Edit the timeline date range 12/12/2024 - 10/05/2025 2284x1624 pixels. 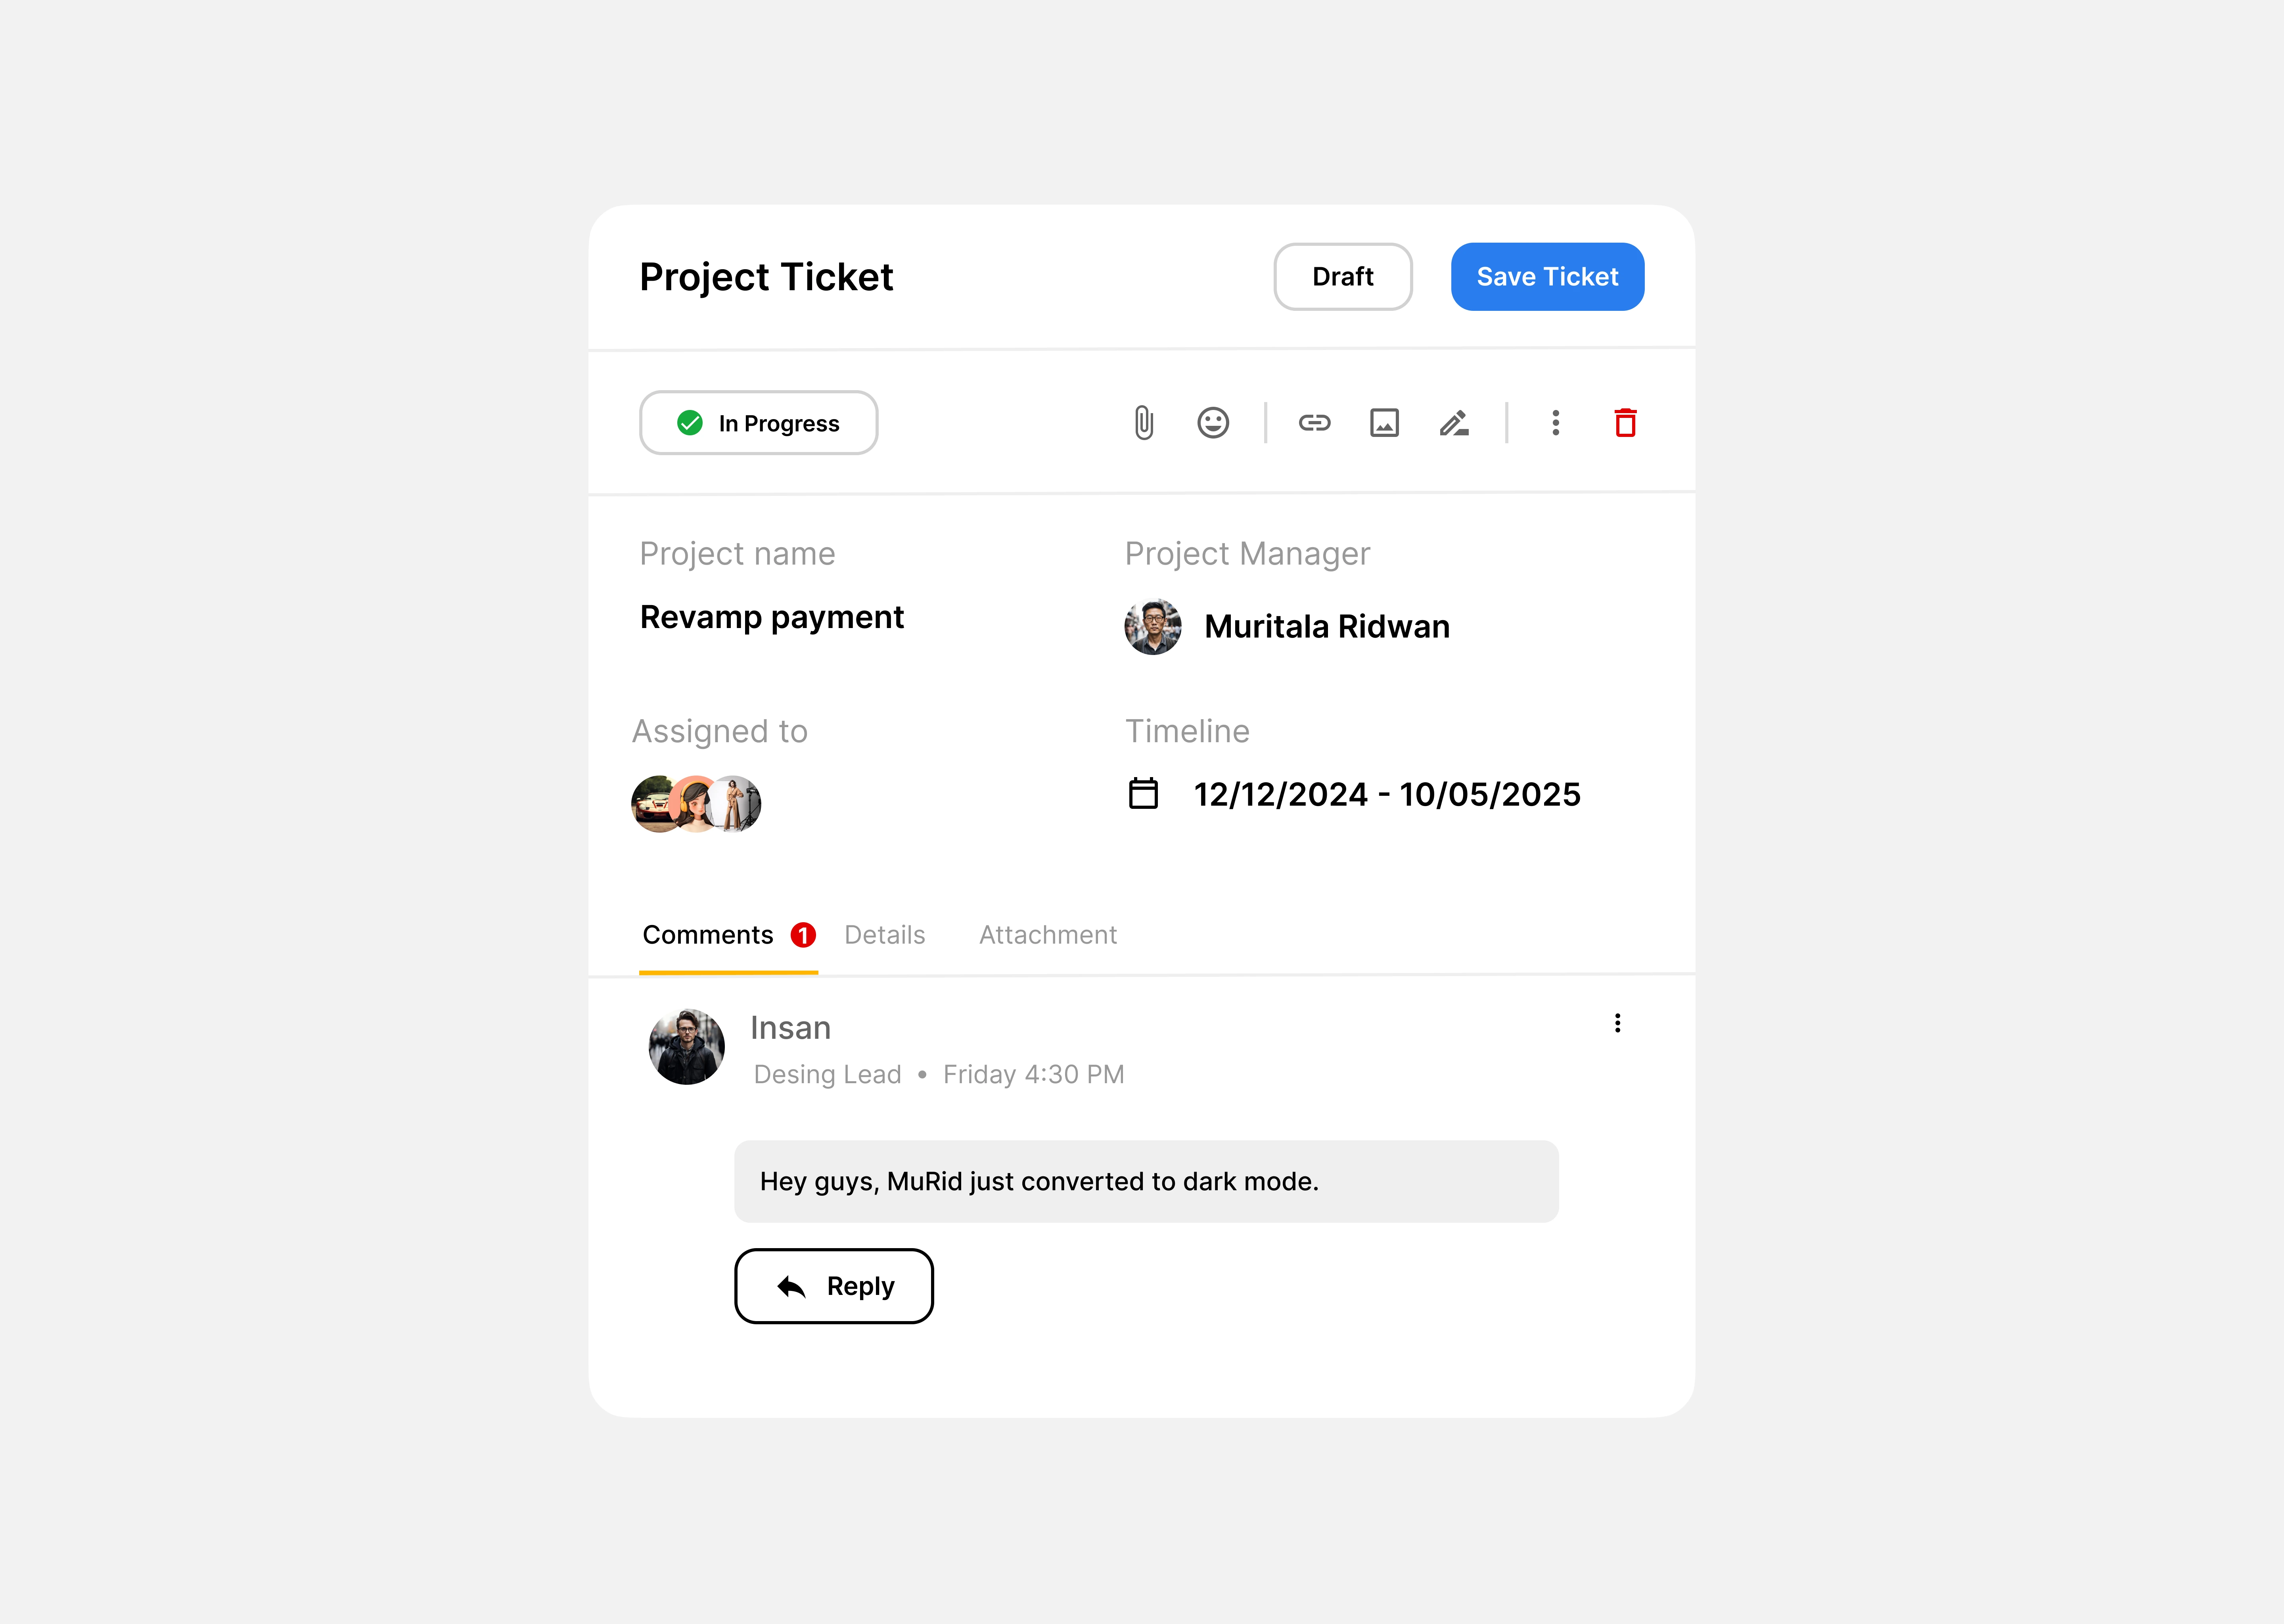point(1387,794)
